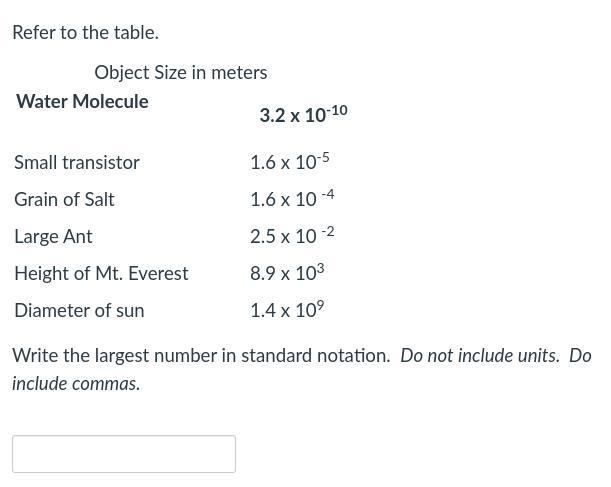Click the italic 'include commas.' text
The height and width of the screenshot is (487, 611).
tap(76, 383)
